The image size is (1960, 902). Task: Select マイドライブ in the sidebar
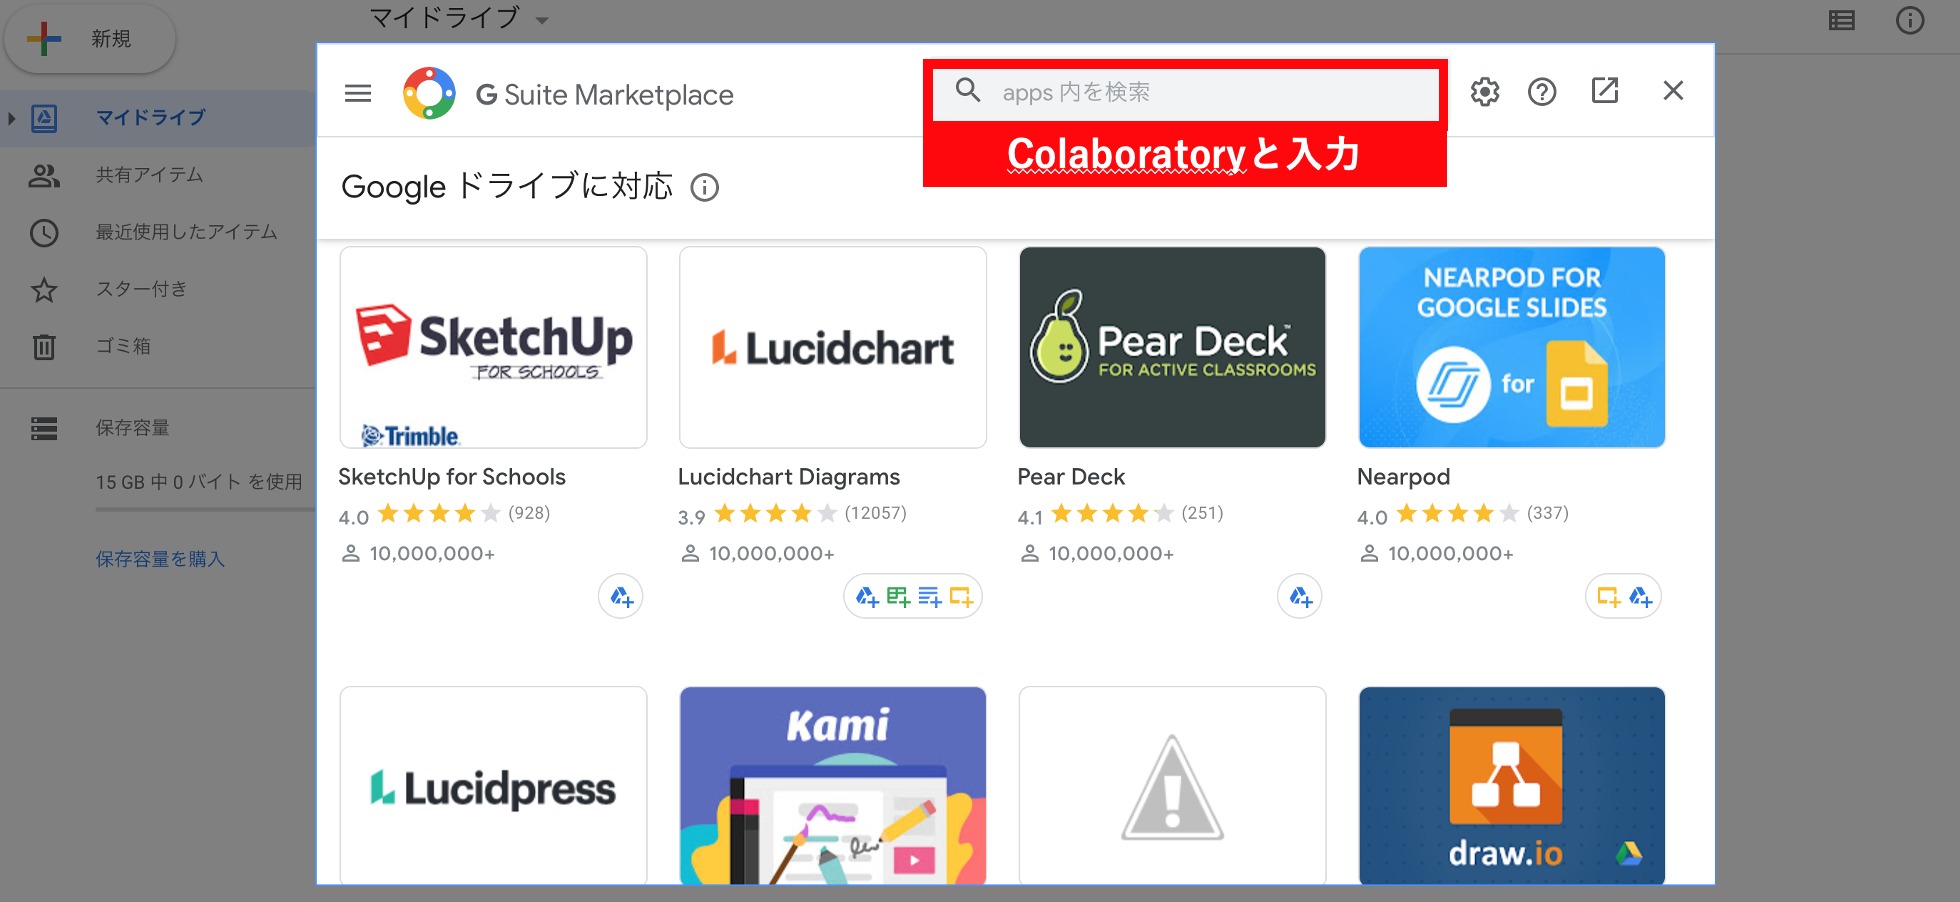pos(150,118)
